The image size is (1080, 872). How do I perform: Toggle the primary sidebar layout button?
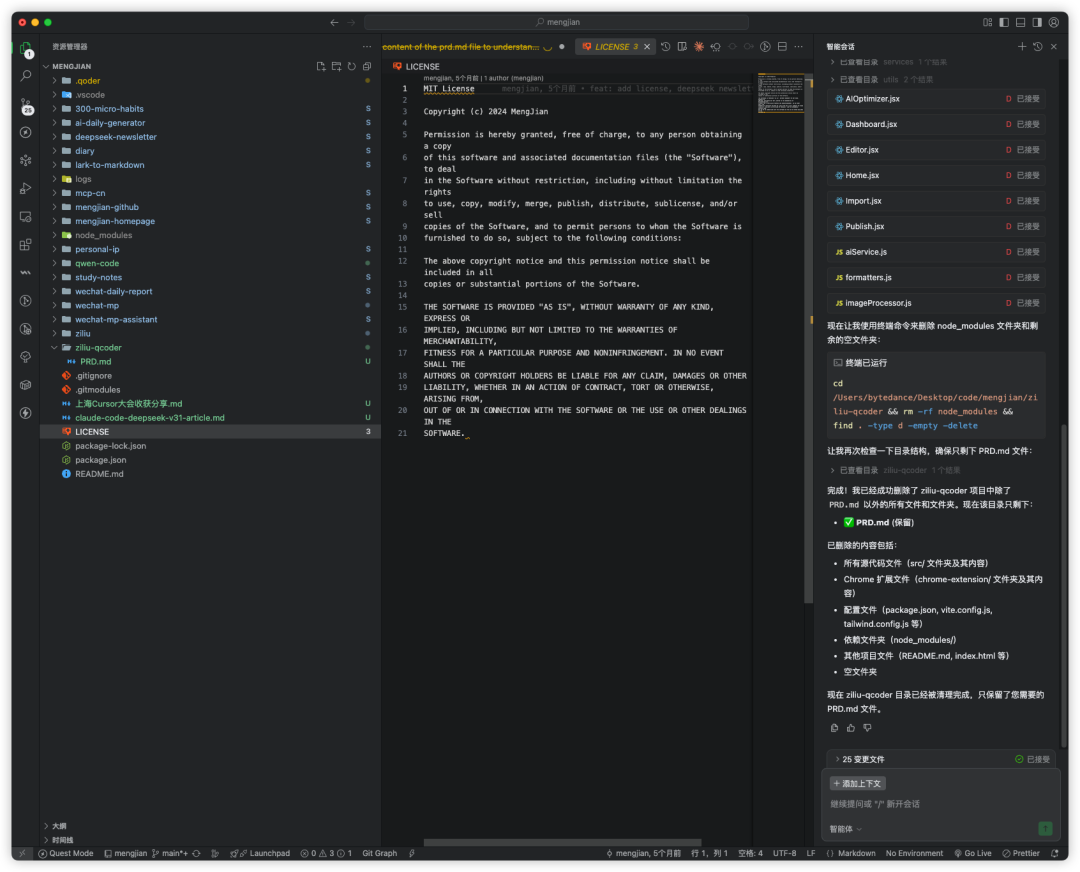click(x=1004, y=22)
